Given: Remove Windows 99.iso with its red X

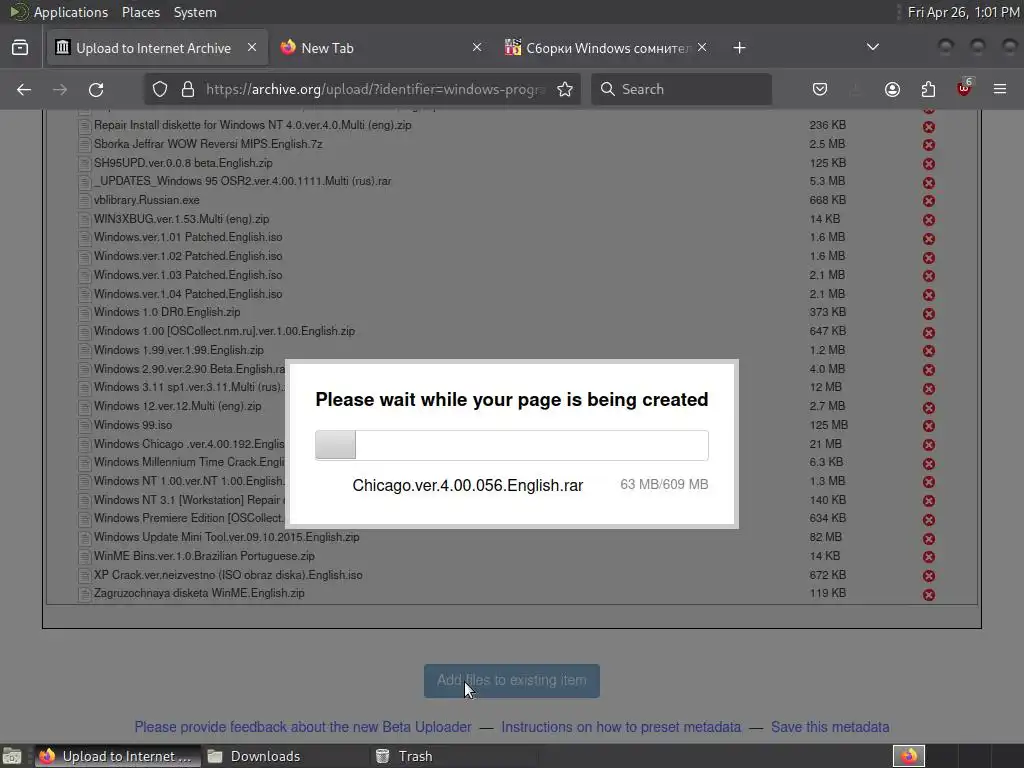Looking at the screenshot, I should [x=929, y=426].
